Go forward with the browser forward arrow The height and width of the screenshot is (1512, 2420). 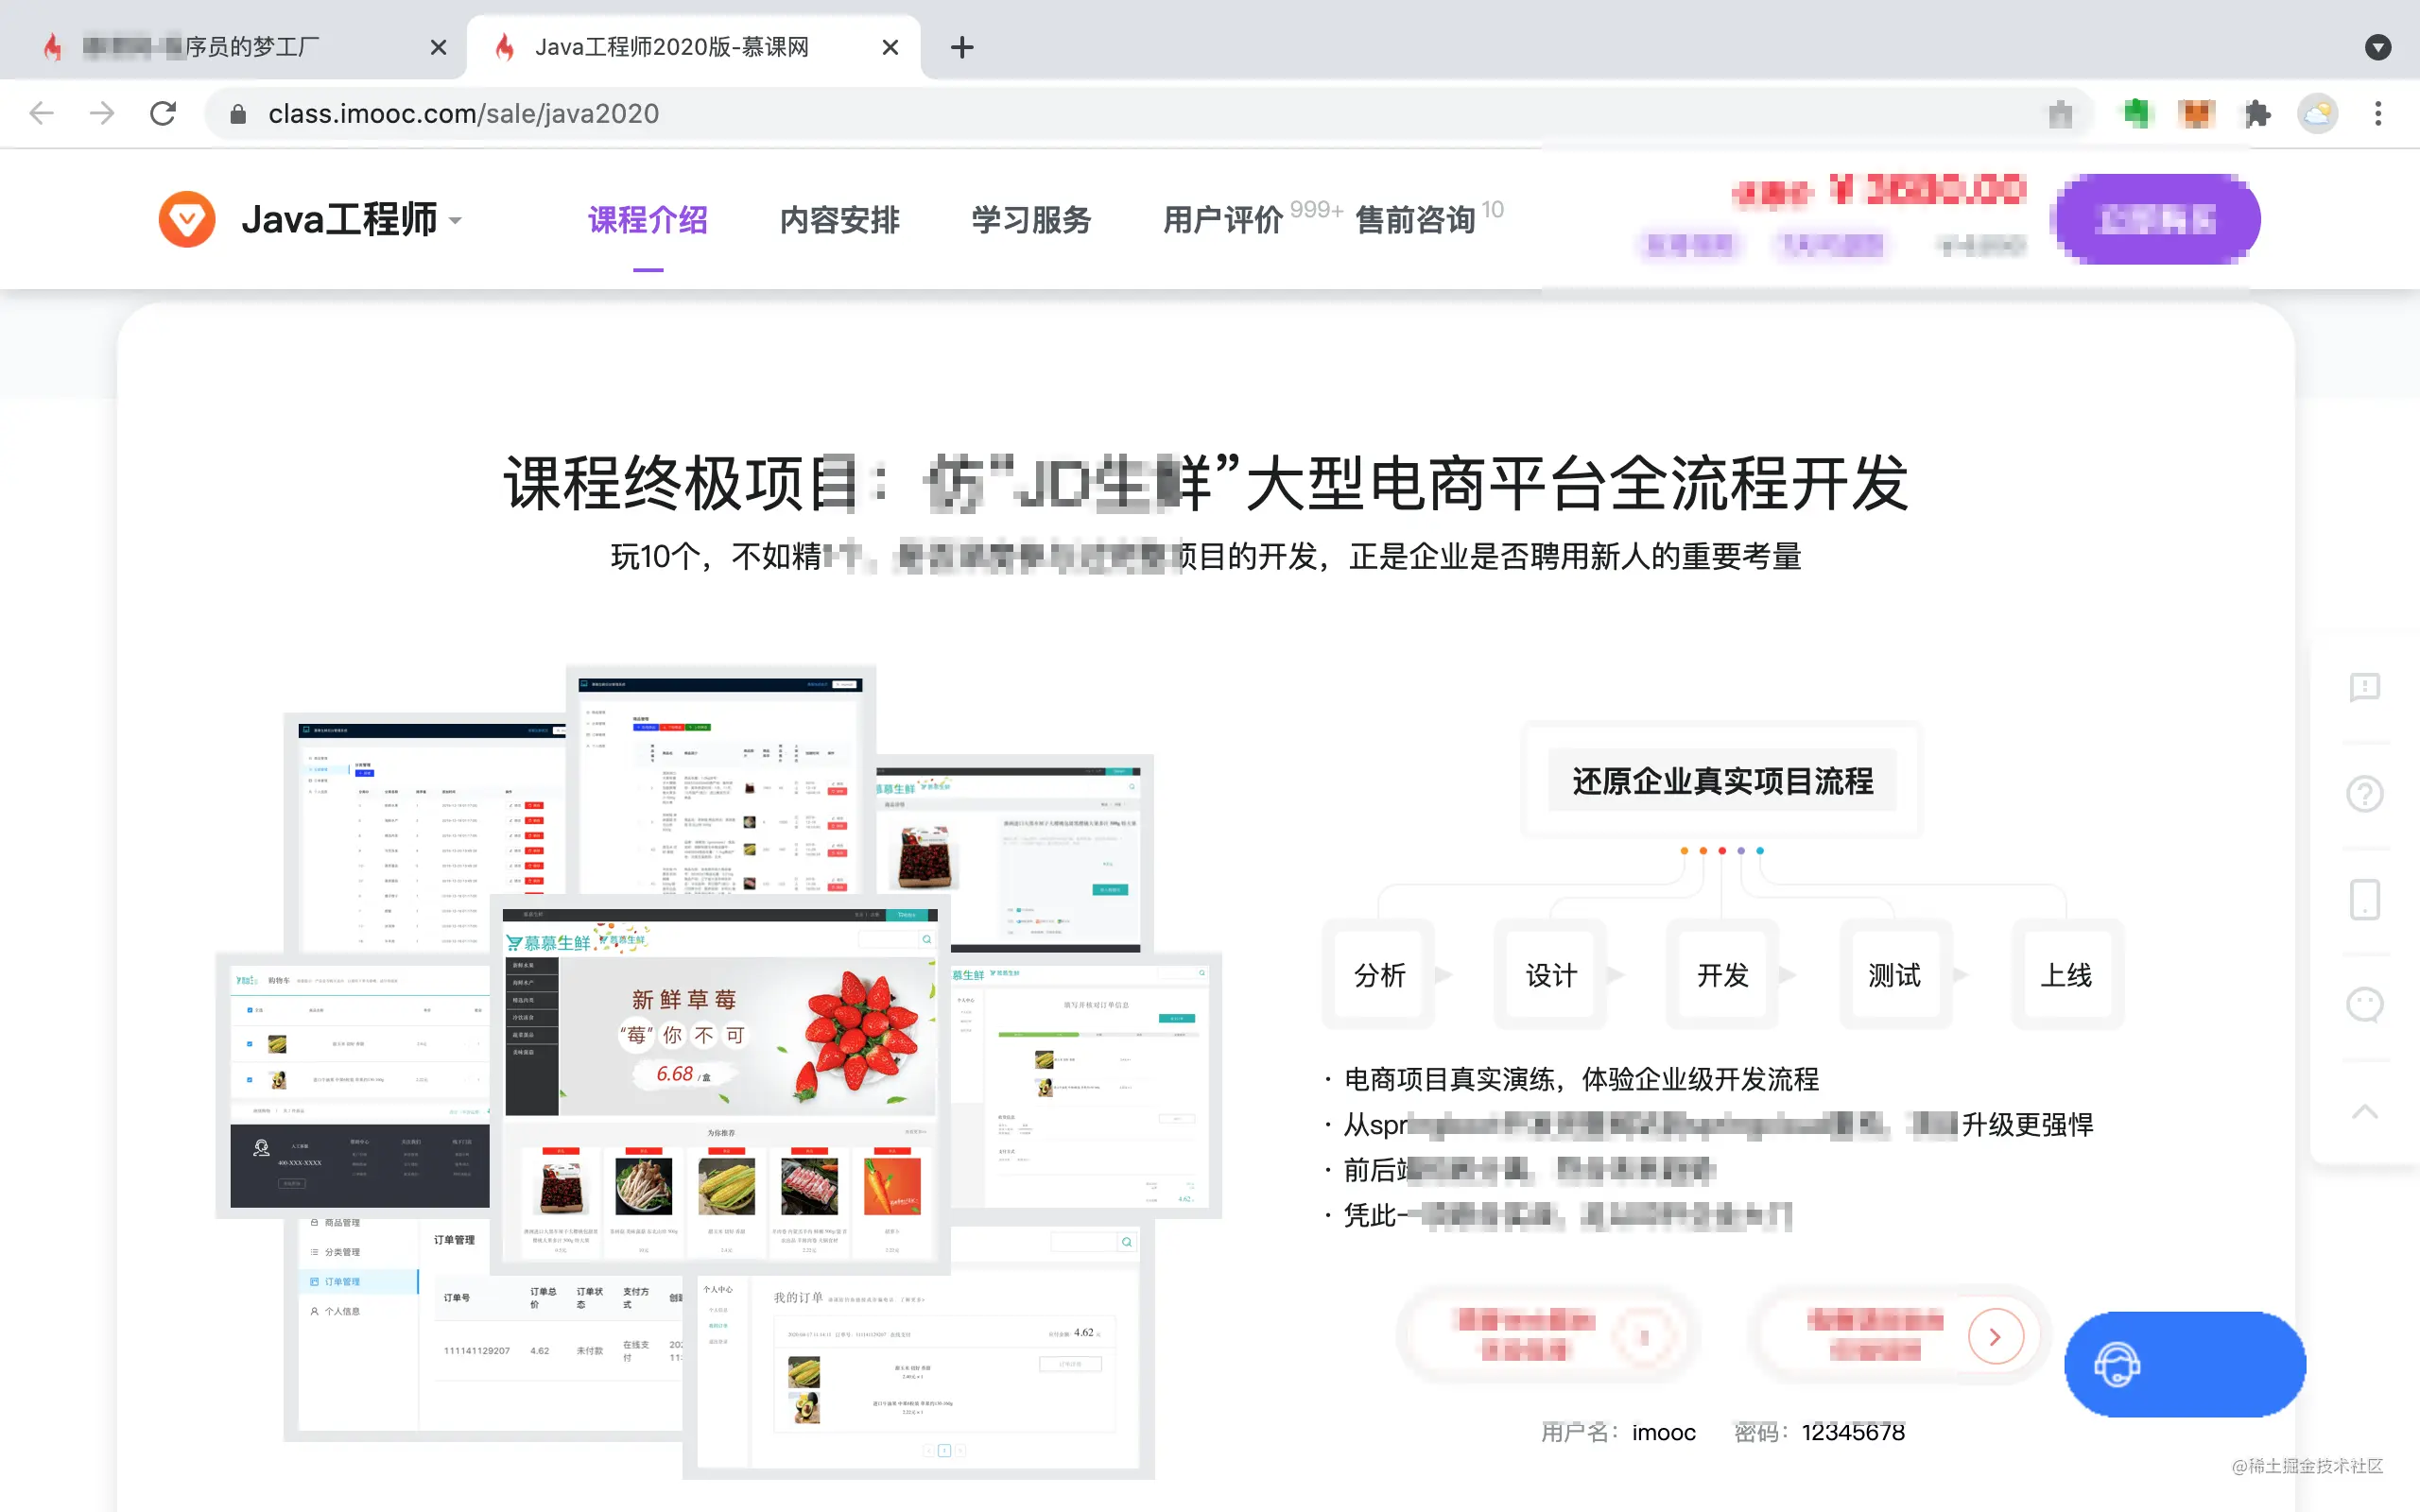(x=102, y=114)
